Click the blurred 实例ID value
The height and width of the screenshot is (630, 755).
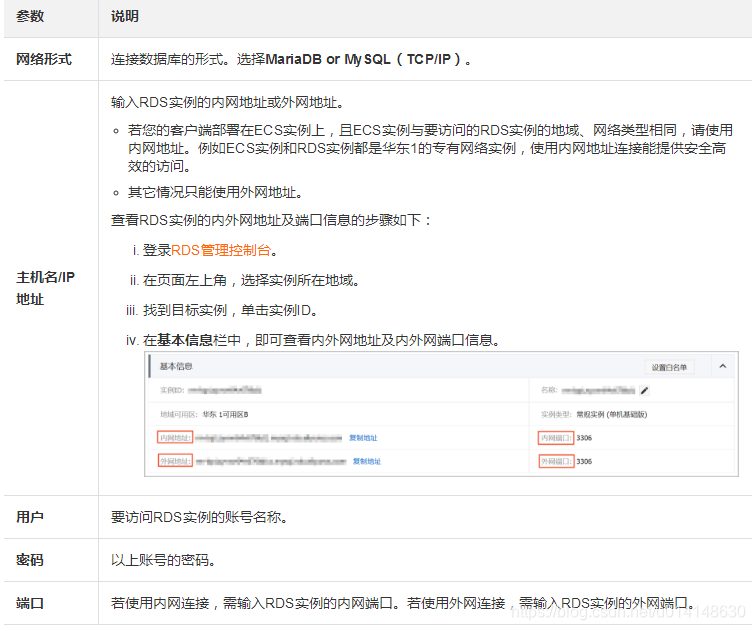[x=224, y=390]
